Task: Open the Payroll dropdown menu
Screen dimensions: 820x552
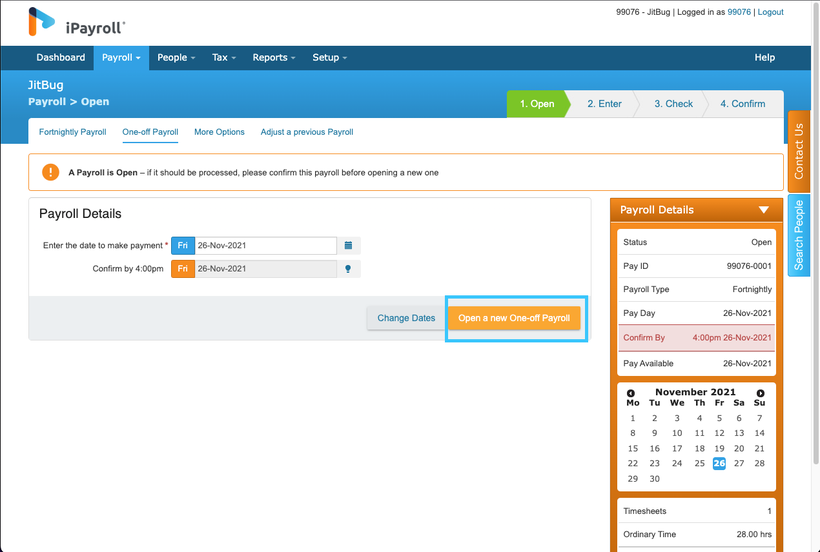Action: click(x=121, y=58)
